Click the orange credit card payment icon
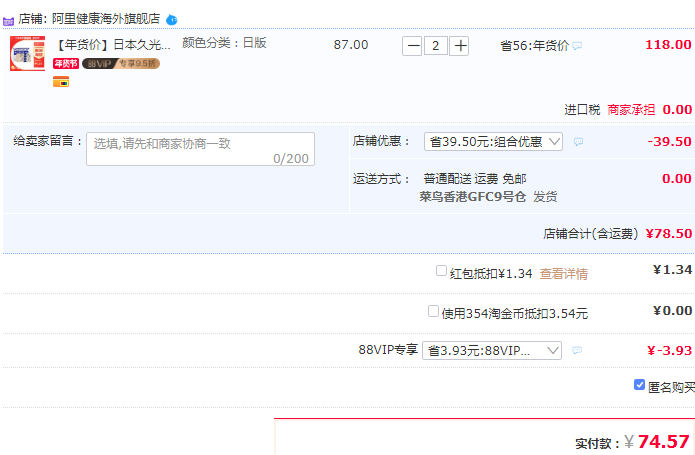695x455 pixels. [x=61, y=82]
